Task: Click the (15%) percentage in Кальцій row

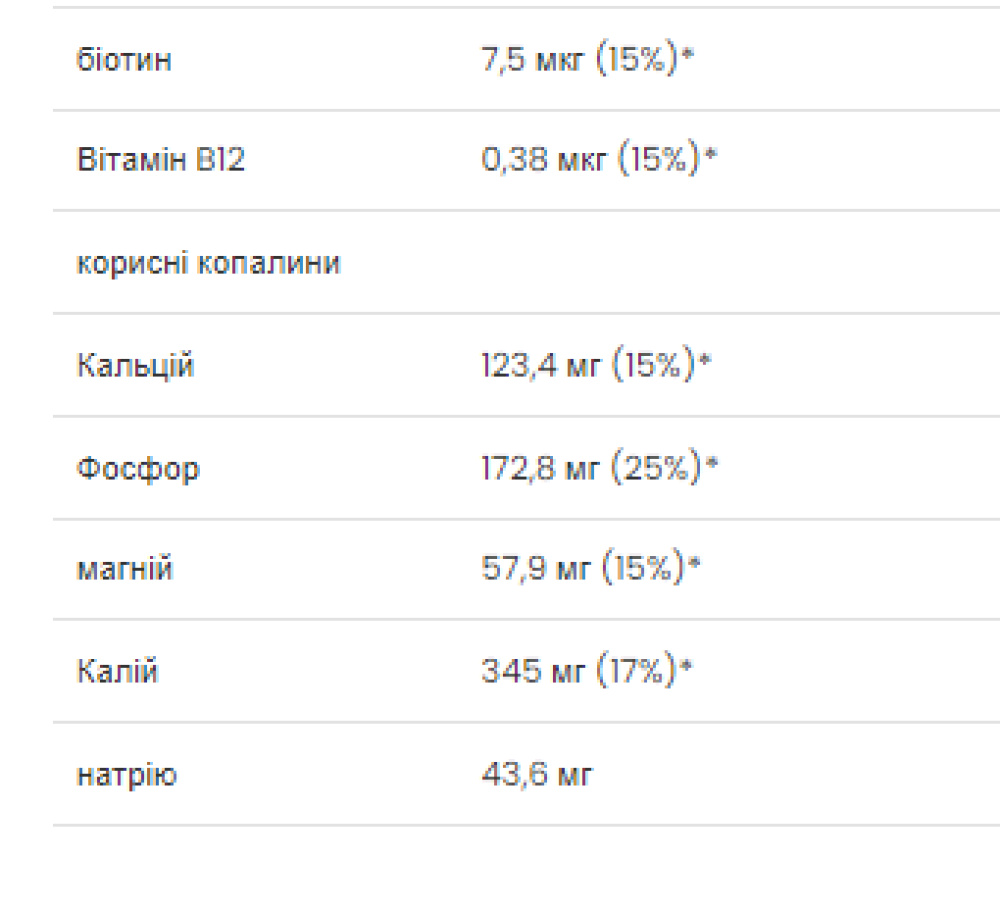Action: tap(653, 366)
